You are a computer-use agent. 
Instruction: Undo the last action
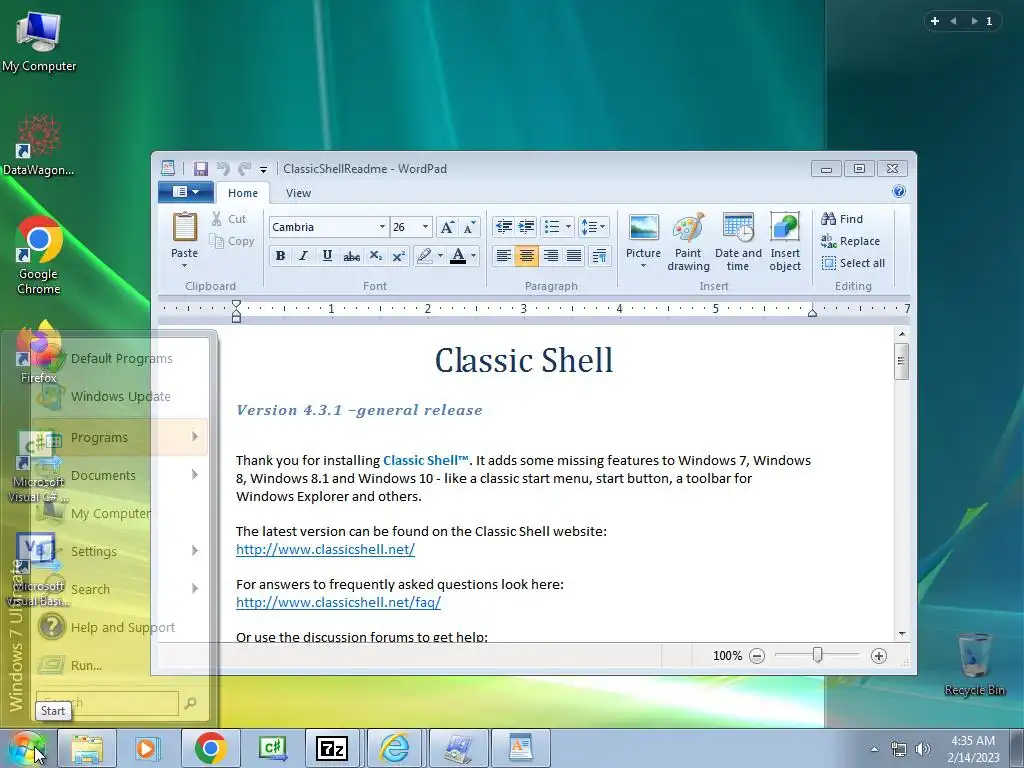point(223,168)
